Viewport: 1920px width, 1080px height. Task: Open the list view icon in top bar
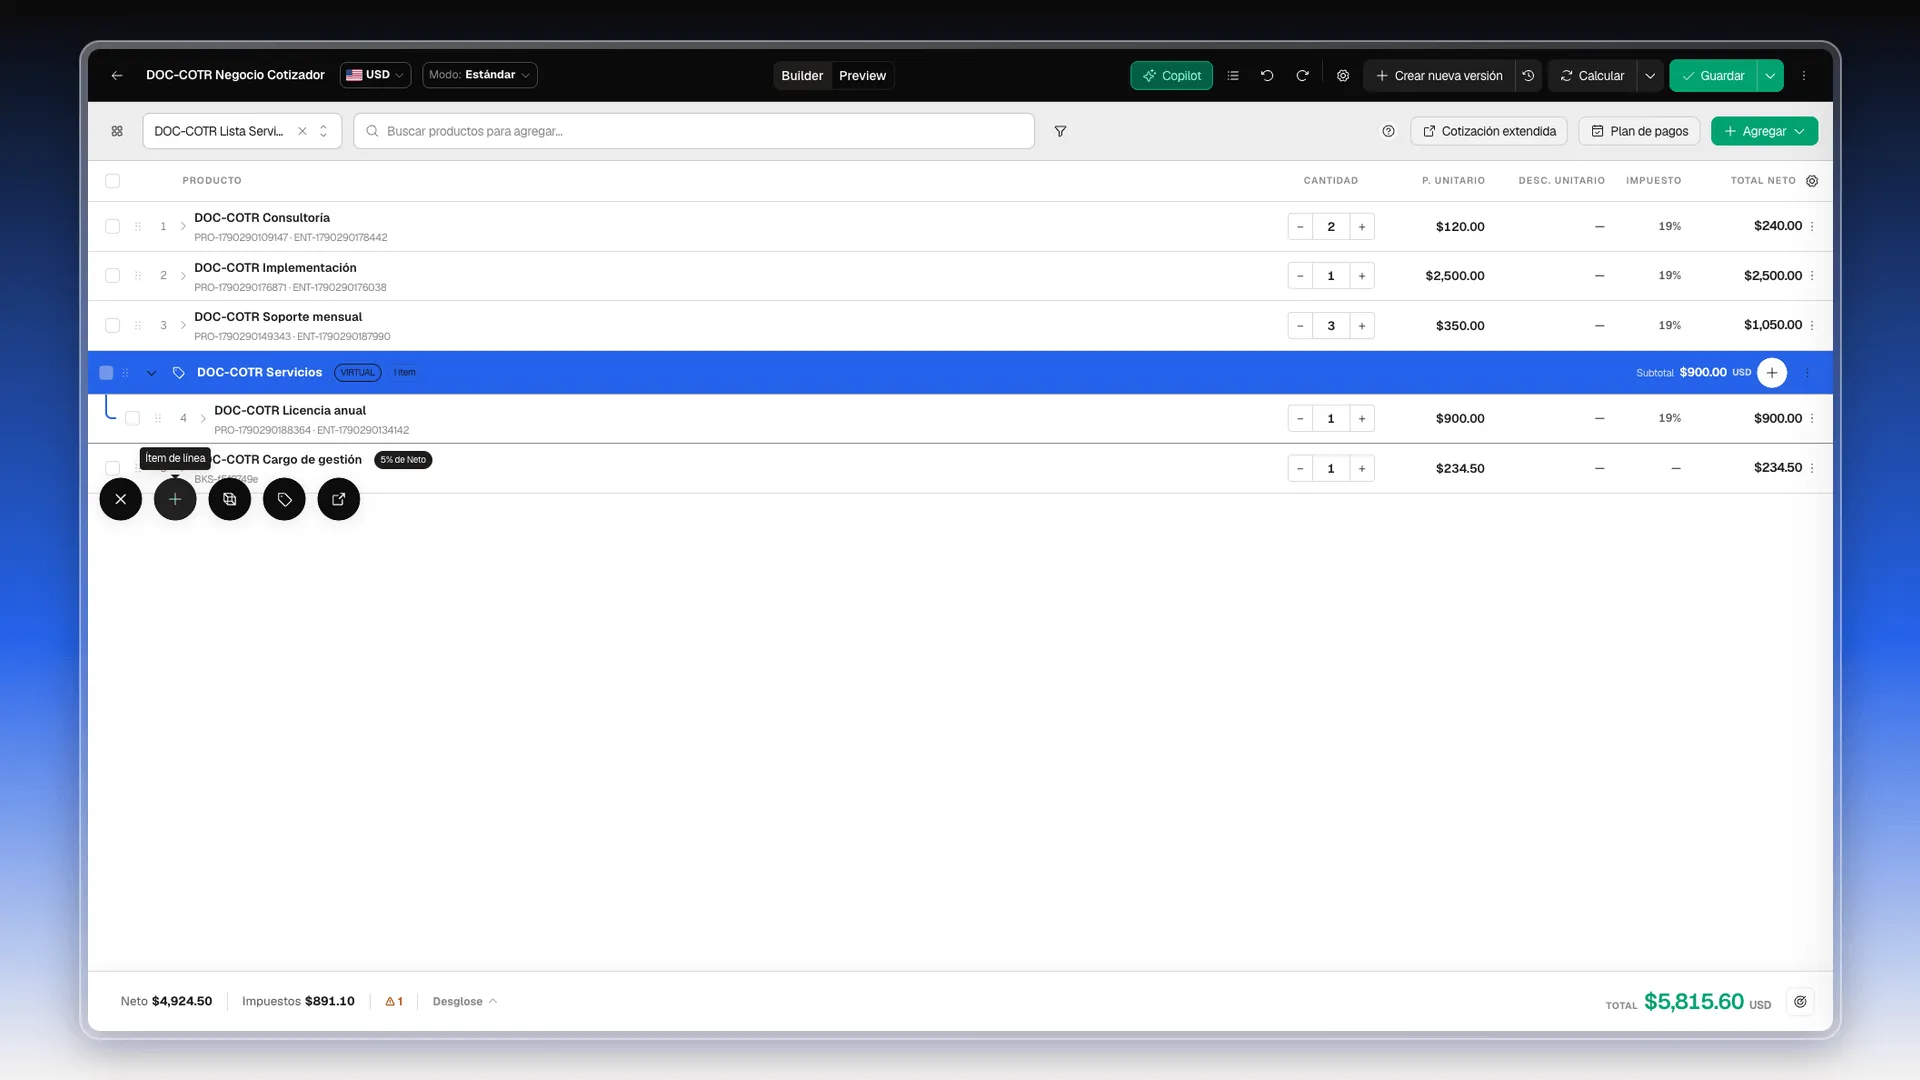coord(1233,76)
